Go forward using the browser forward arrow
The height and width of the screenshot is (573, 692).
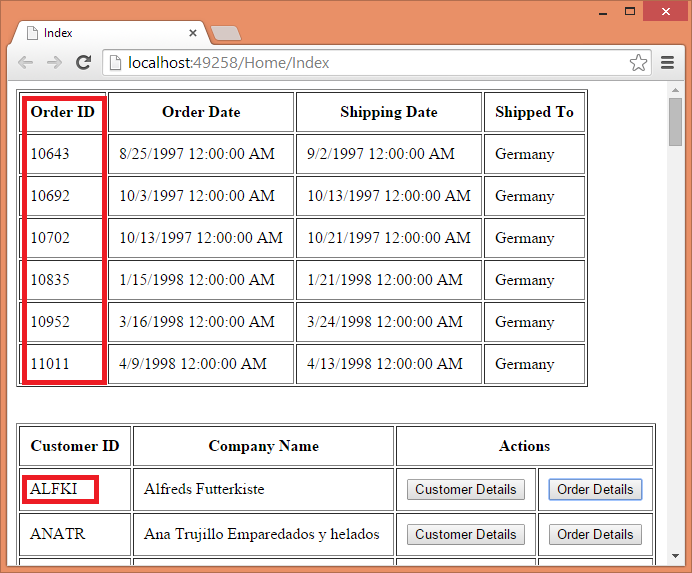click(54, 63)
